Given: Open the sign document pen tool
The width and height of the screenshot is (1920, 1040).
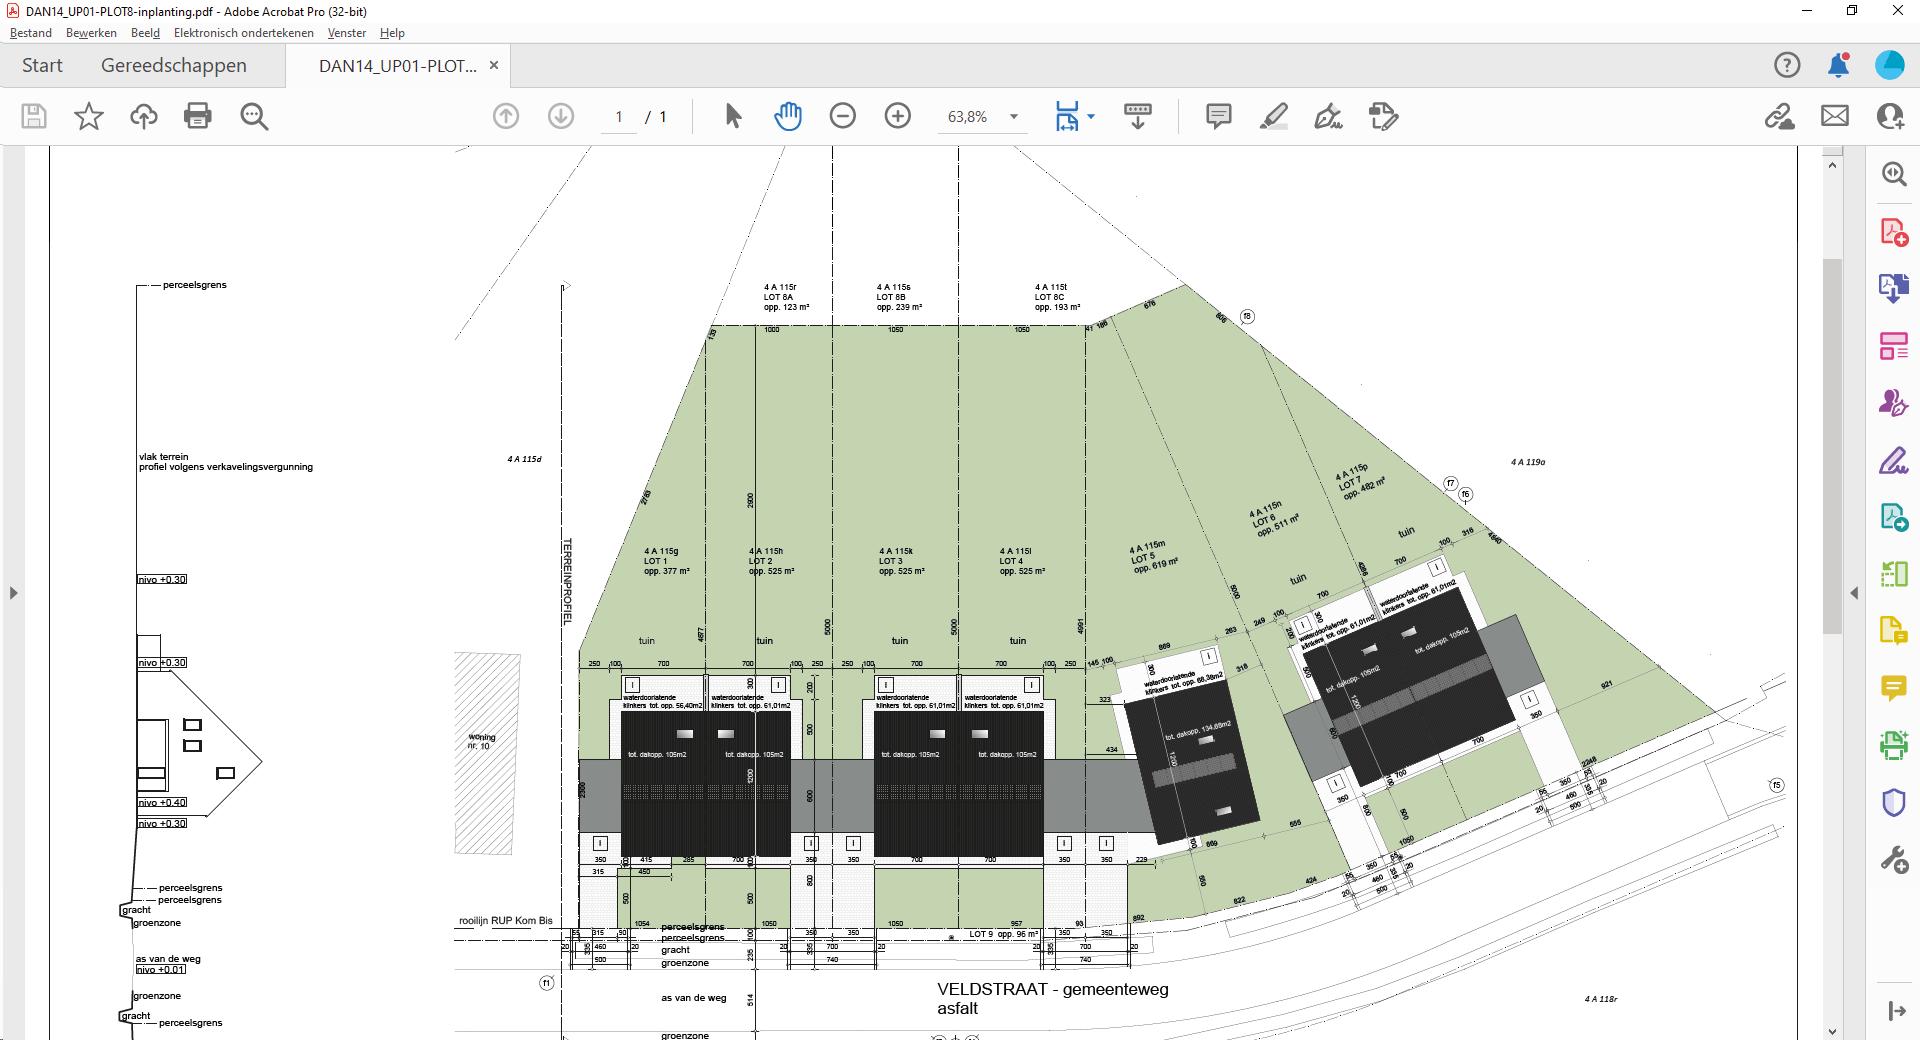Looking at the screenshot, I should pyautogui.click(x=1328, y=116).
